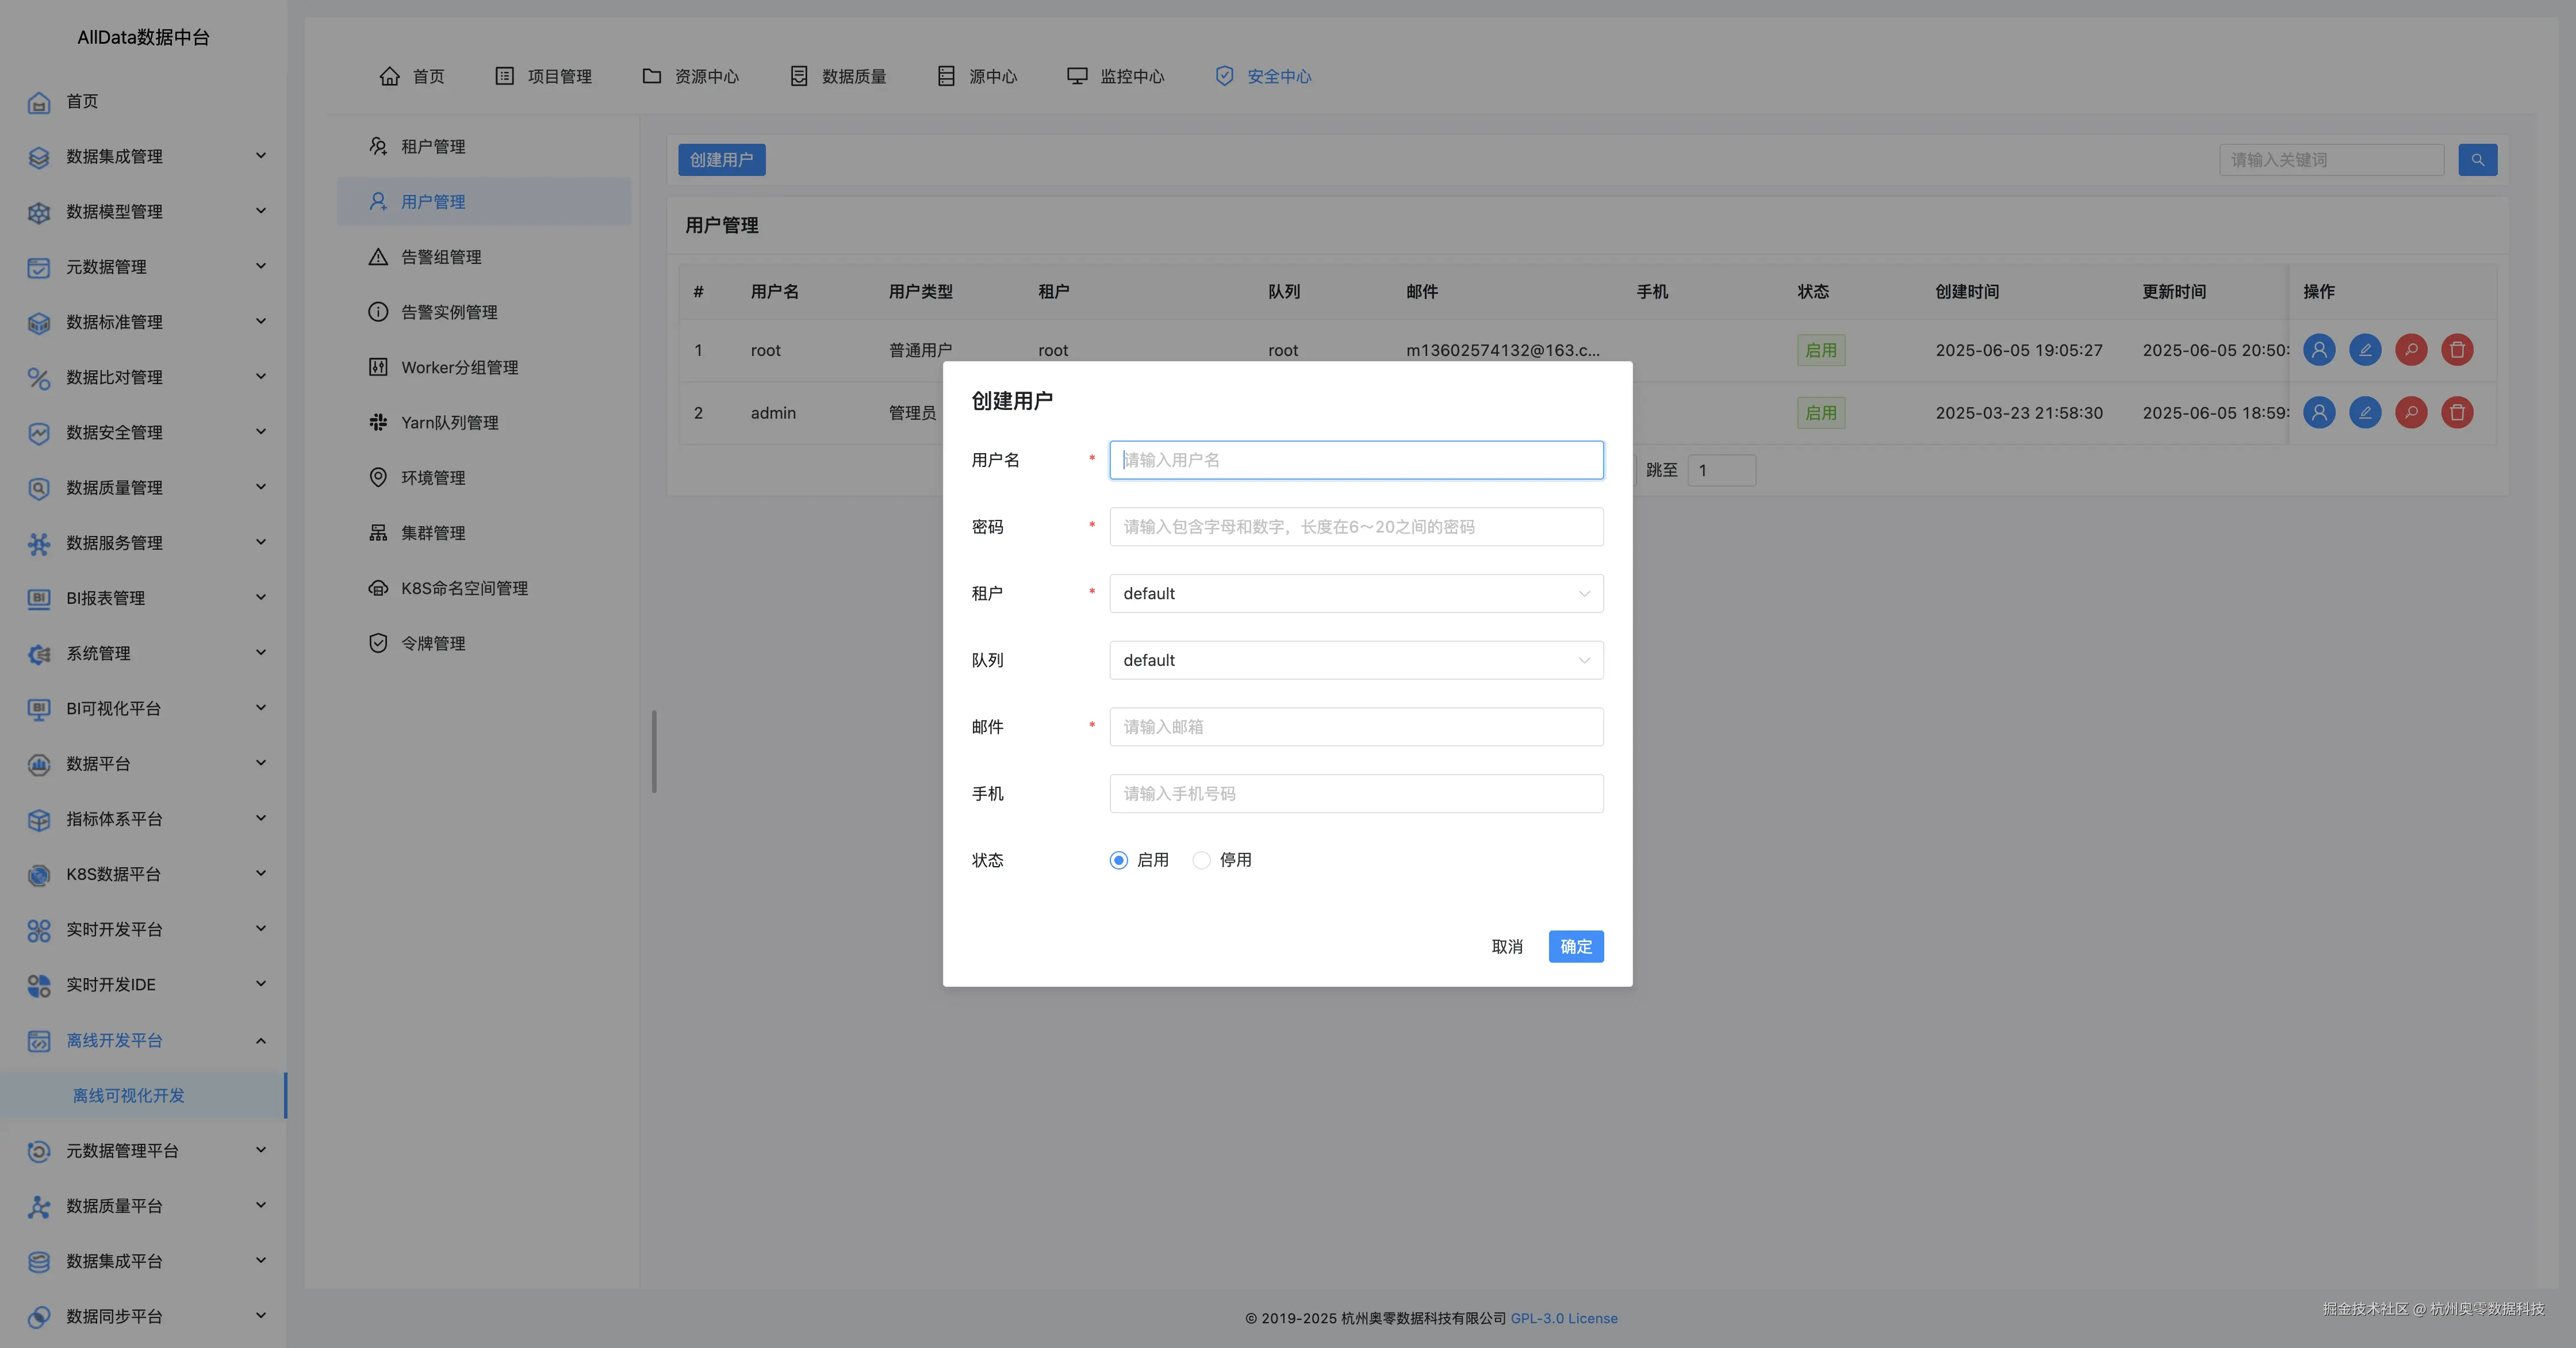
Task: Select the 启用 status radio button
Action: 1118,860
